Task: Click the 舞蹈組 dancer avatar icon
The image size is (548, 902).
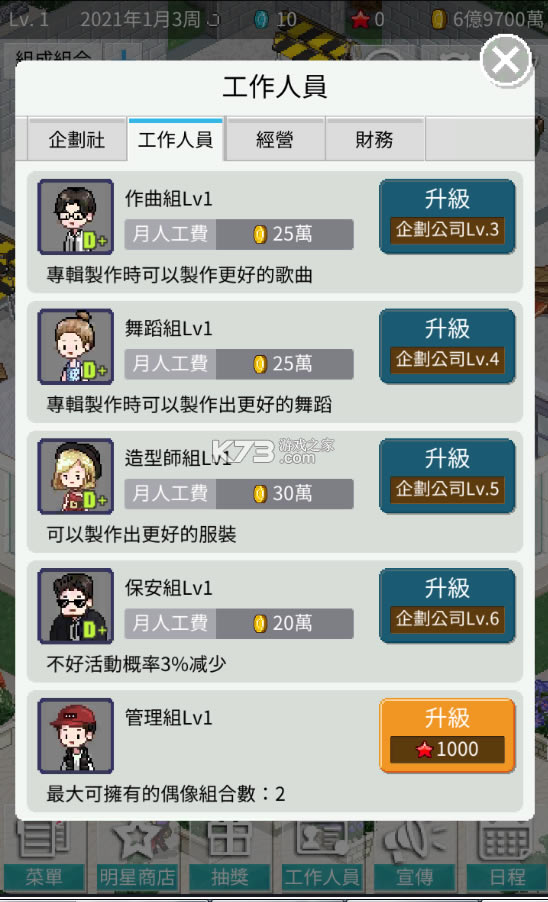Action: pyautogui.click(x=75, y=347)
